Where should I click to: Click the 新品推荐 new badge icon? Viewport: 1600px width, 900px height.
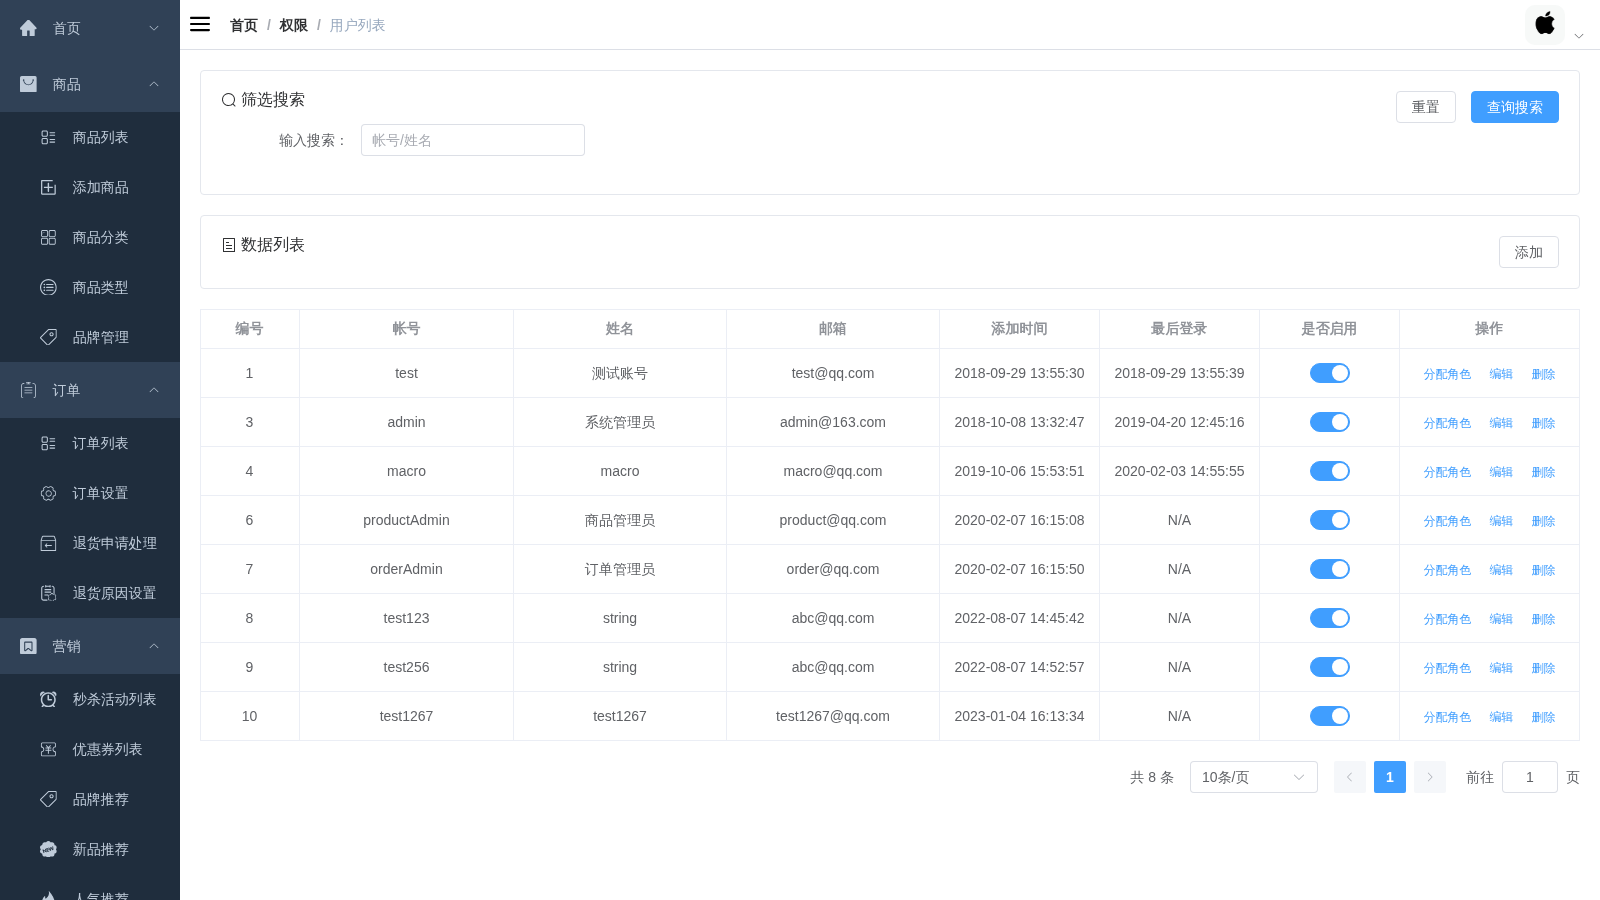click(x=48, y=849)
